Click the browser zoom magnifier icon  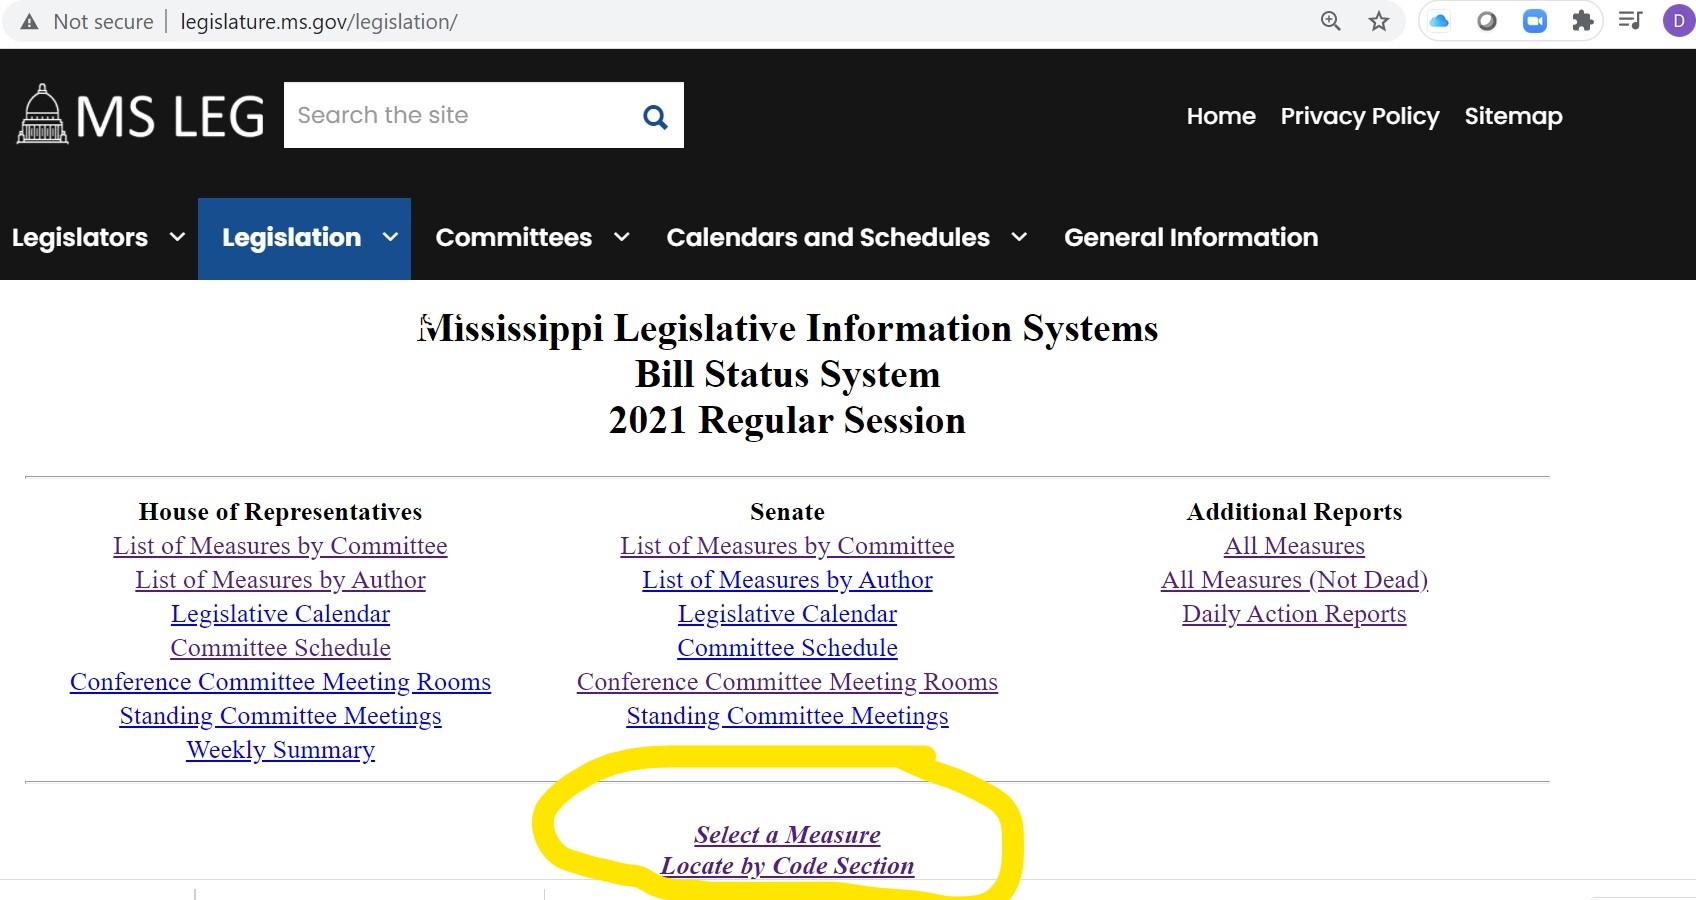tap(1330, 21)
